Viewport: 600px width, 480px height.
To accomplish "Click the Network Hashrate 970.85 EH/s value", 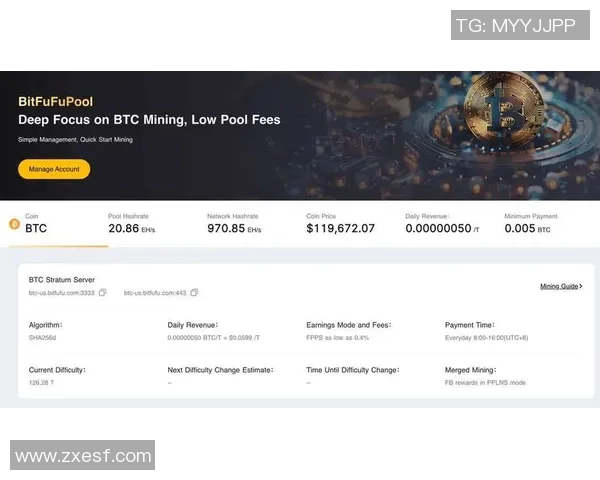I will pos(233,229).
